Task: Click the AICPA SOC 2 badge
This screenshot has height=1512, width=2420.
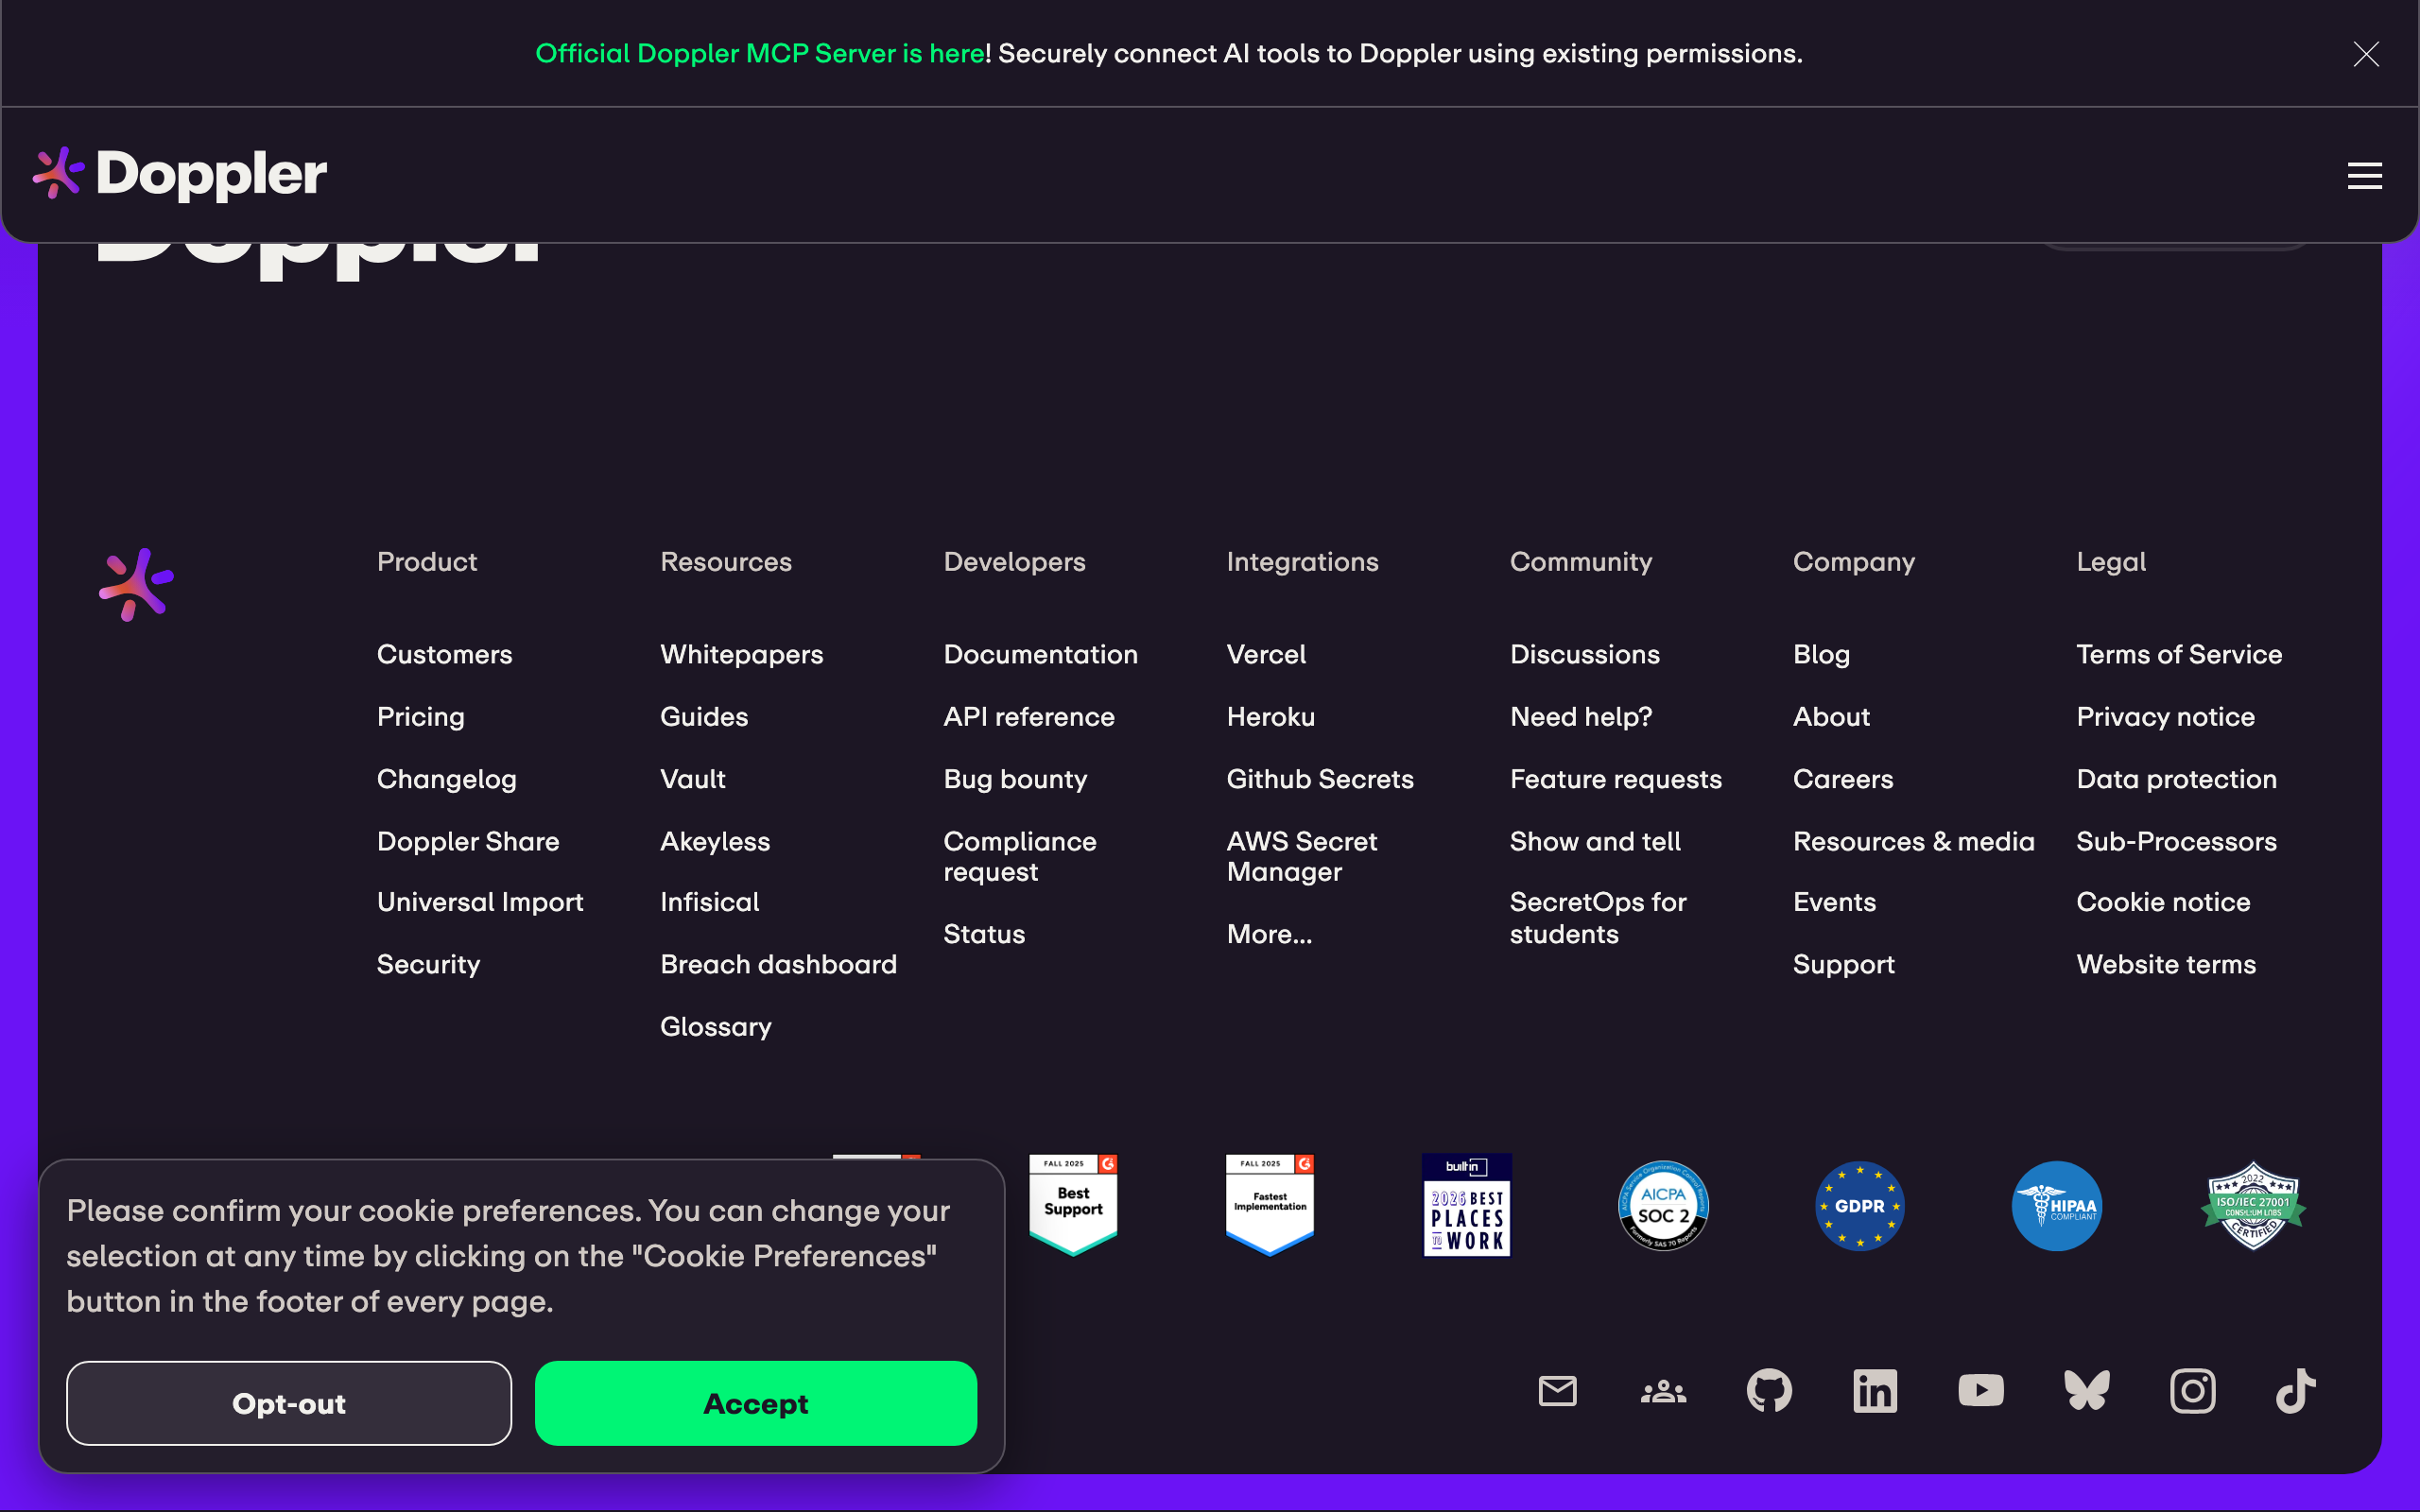Action: 1663,1206
